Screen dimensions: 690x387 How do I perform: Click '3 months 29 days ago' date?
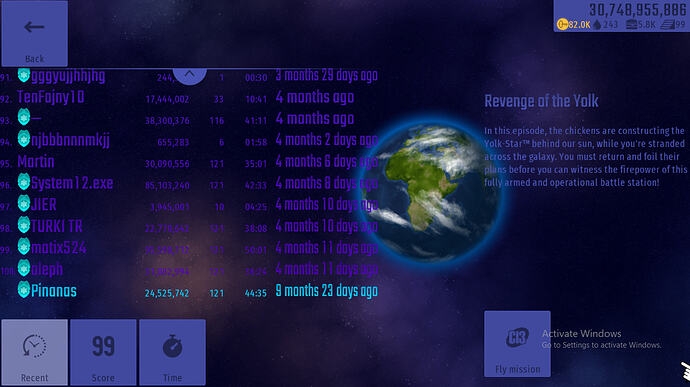327,76
